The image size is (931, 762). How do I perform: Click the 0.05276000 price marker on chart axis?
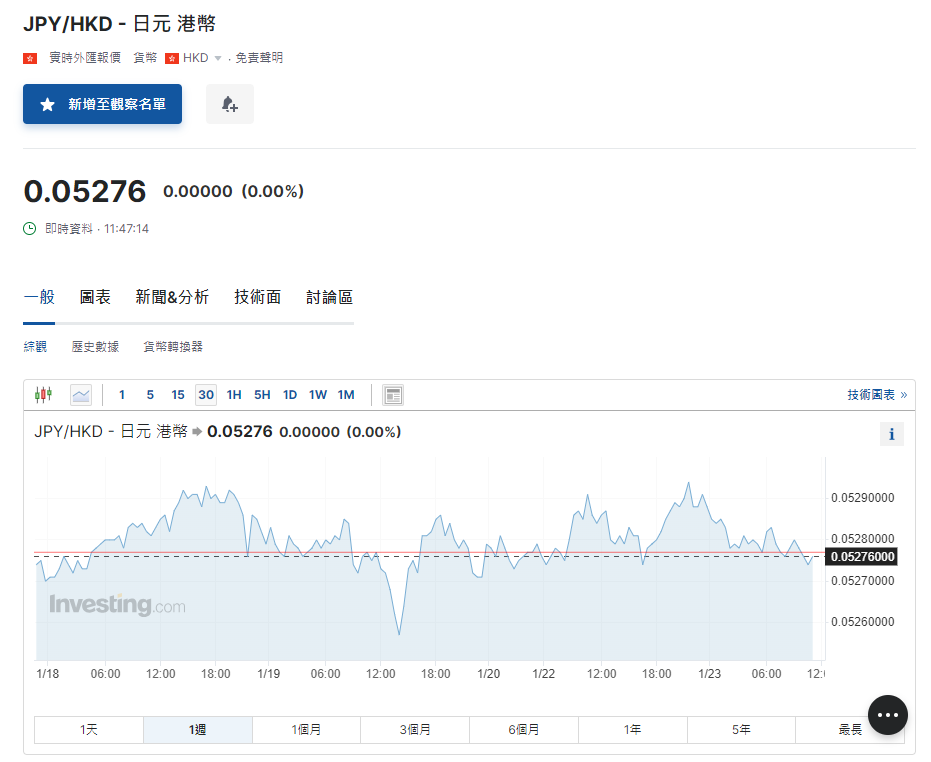pos(861,557)
